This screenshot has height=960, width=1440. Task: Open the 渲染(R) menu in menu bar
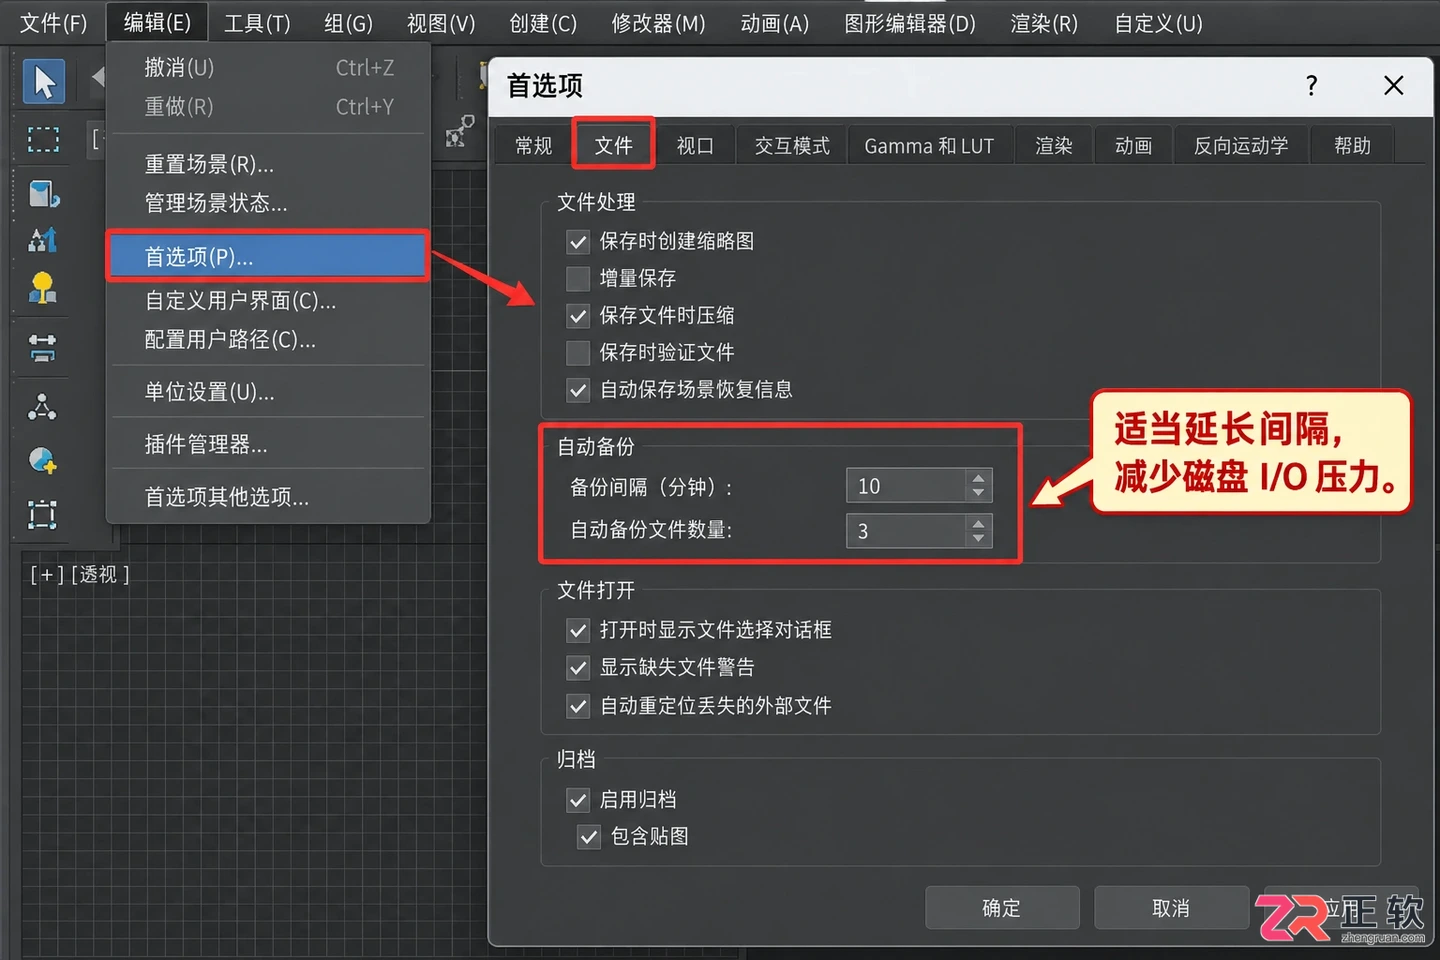pos(1044,23)
